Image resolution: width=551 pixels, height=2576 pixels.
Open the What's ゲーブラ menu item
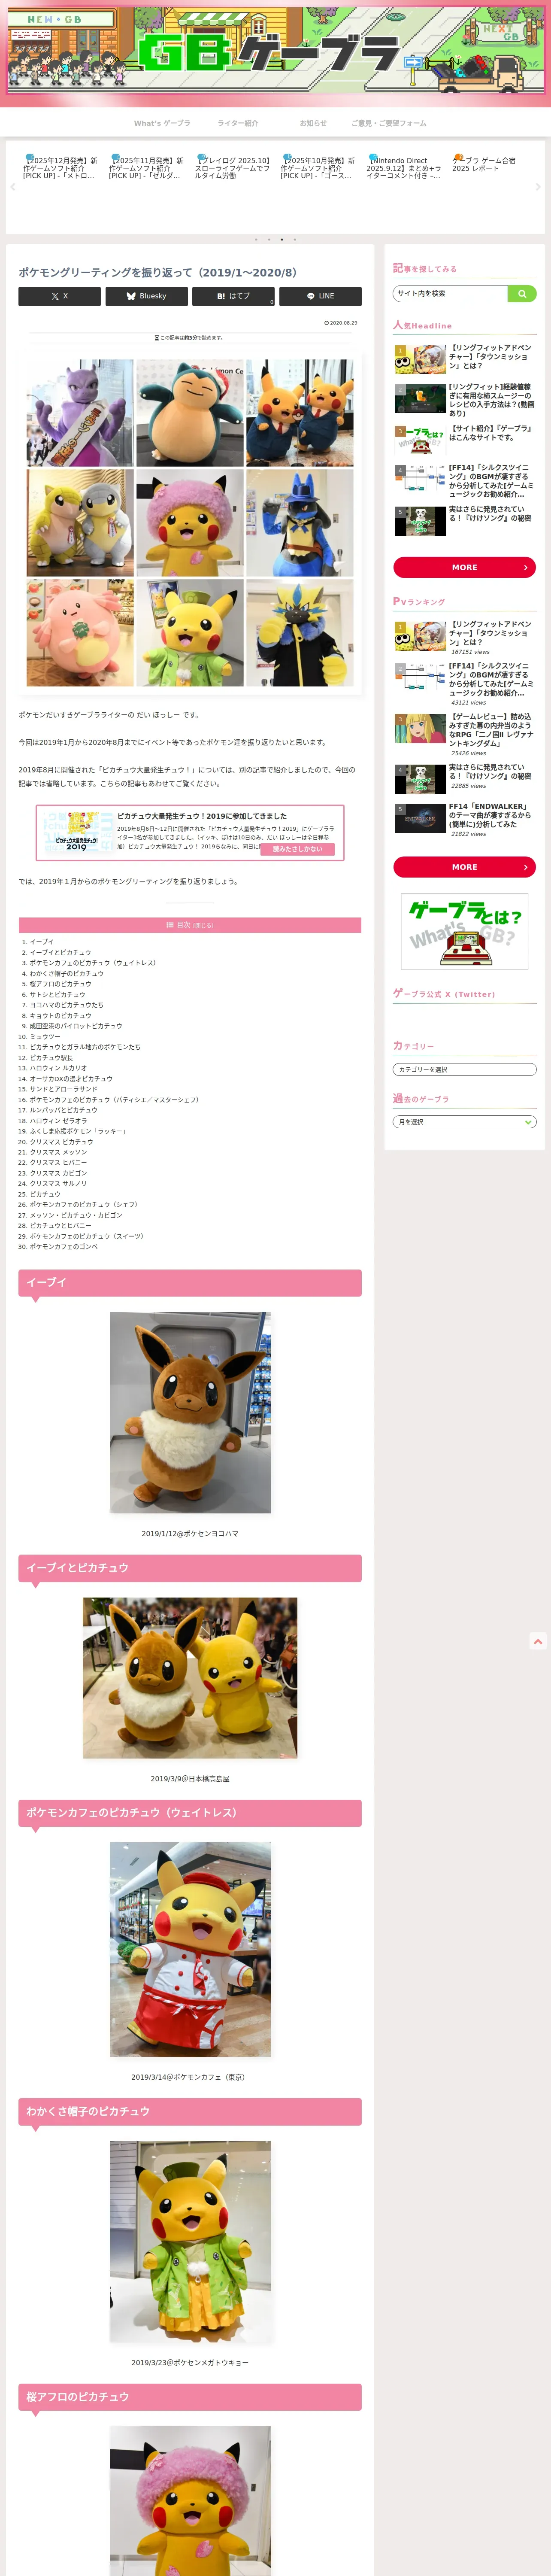[x=162, y=123]
